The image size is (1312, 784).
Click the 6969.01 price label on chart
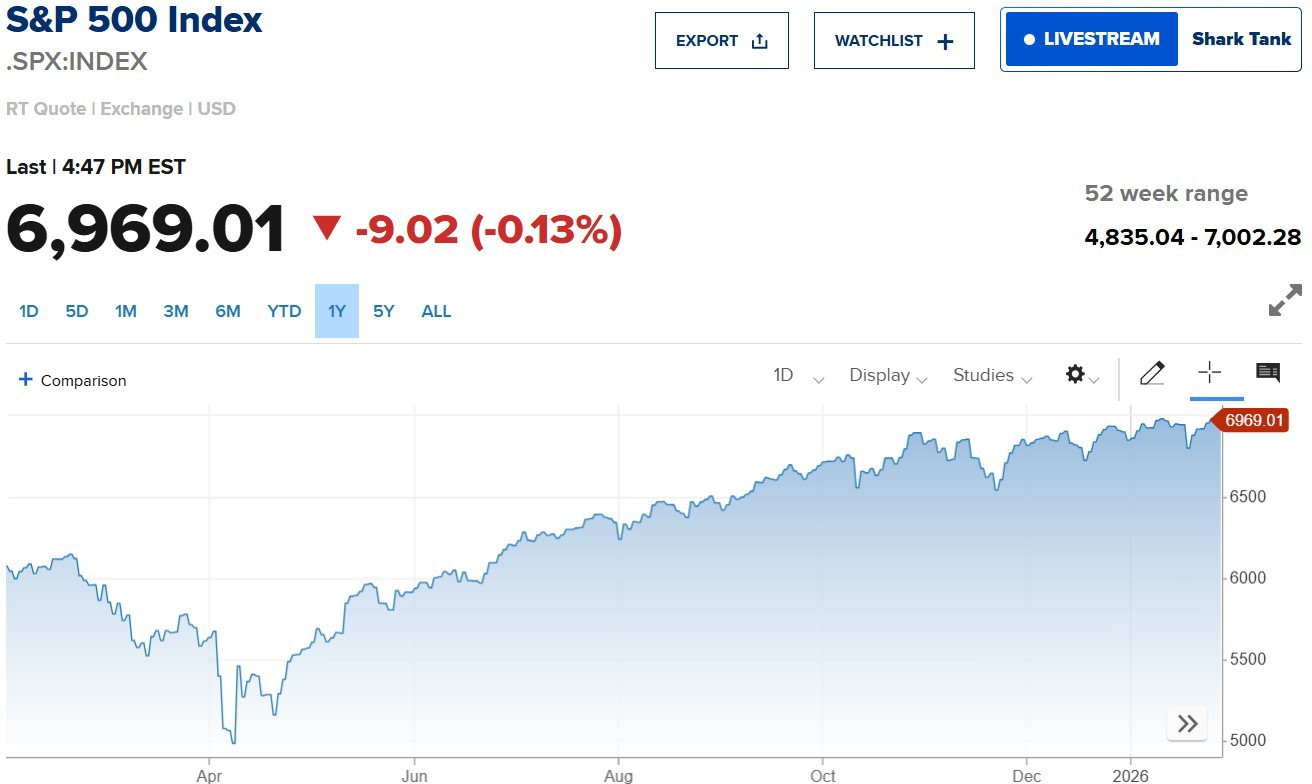tap(1254, 420)
